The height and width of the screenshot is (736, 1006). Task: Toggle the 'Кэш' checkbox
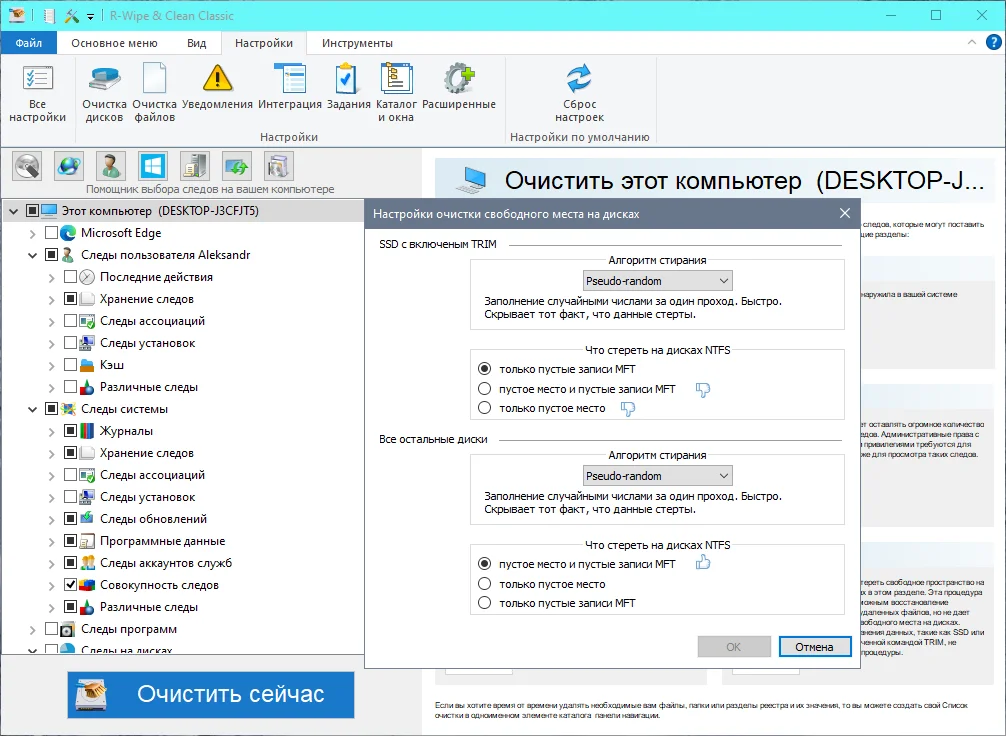point(71,364)
